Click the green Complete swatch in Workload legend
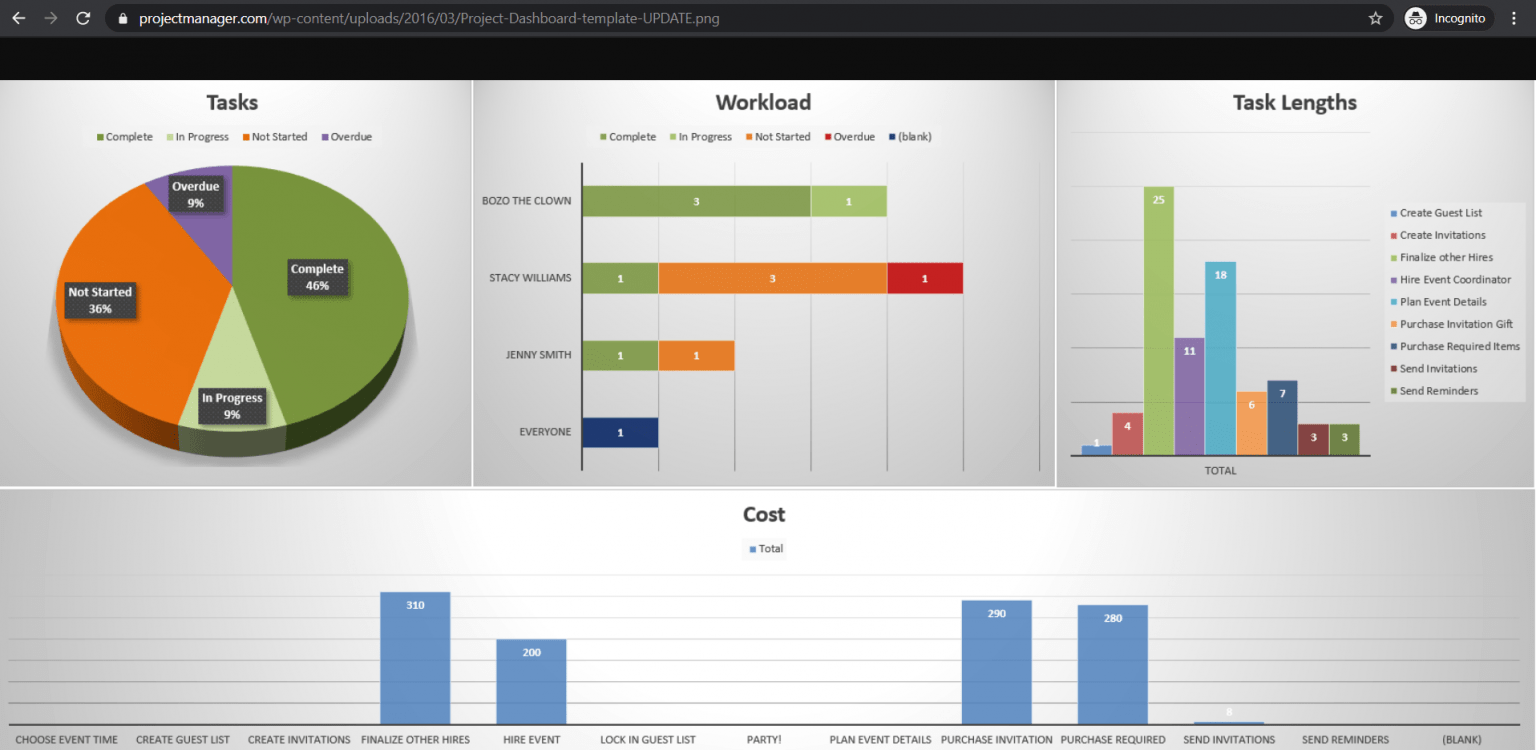Screen dimensions: 1536x750 [602, 136]
